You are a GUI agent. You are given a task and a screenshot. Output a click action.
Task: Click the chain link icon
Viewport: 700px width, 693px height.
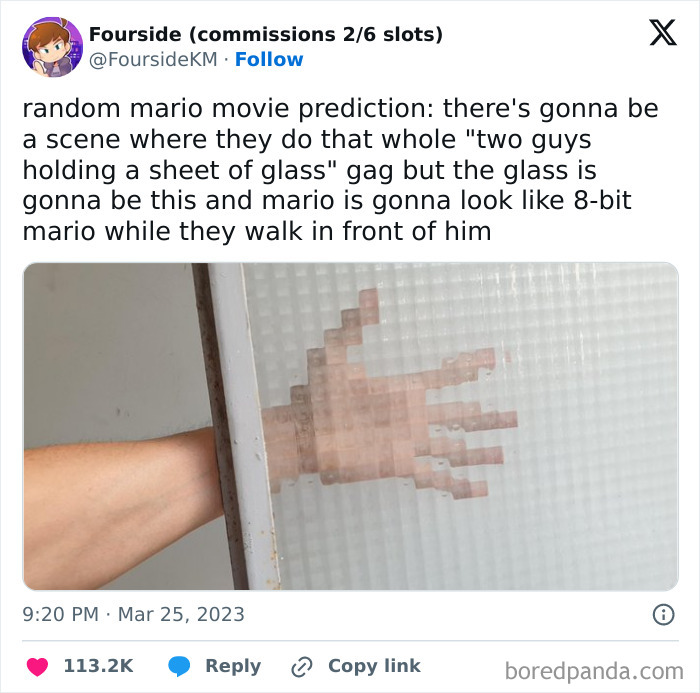[x=302, y=667]
